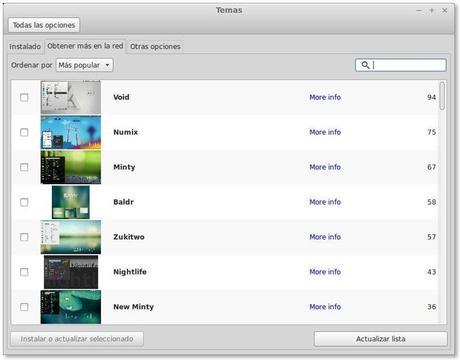This screenshot has width=460, height=360.
Task: Open the Más popular sort dropdown
Action: [x=84, y=65]
